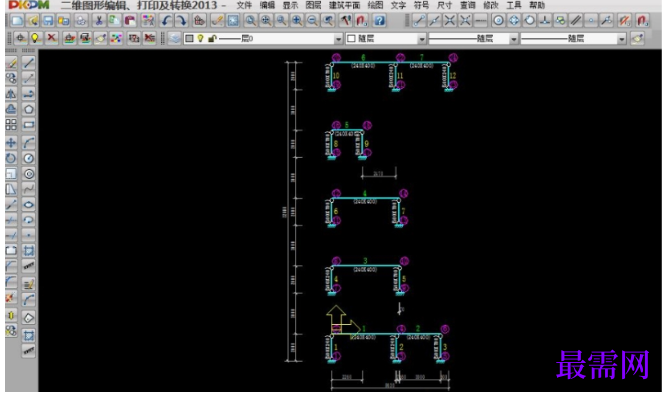
Task: Toggle the layer 0 padlock lock state
Action: click(212, 39)
